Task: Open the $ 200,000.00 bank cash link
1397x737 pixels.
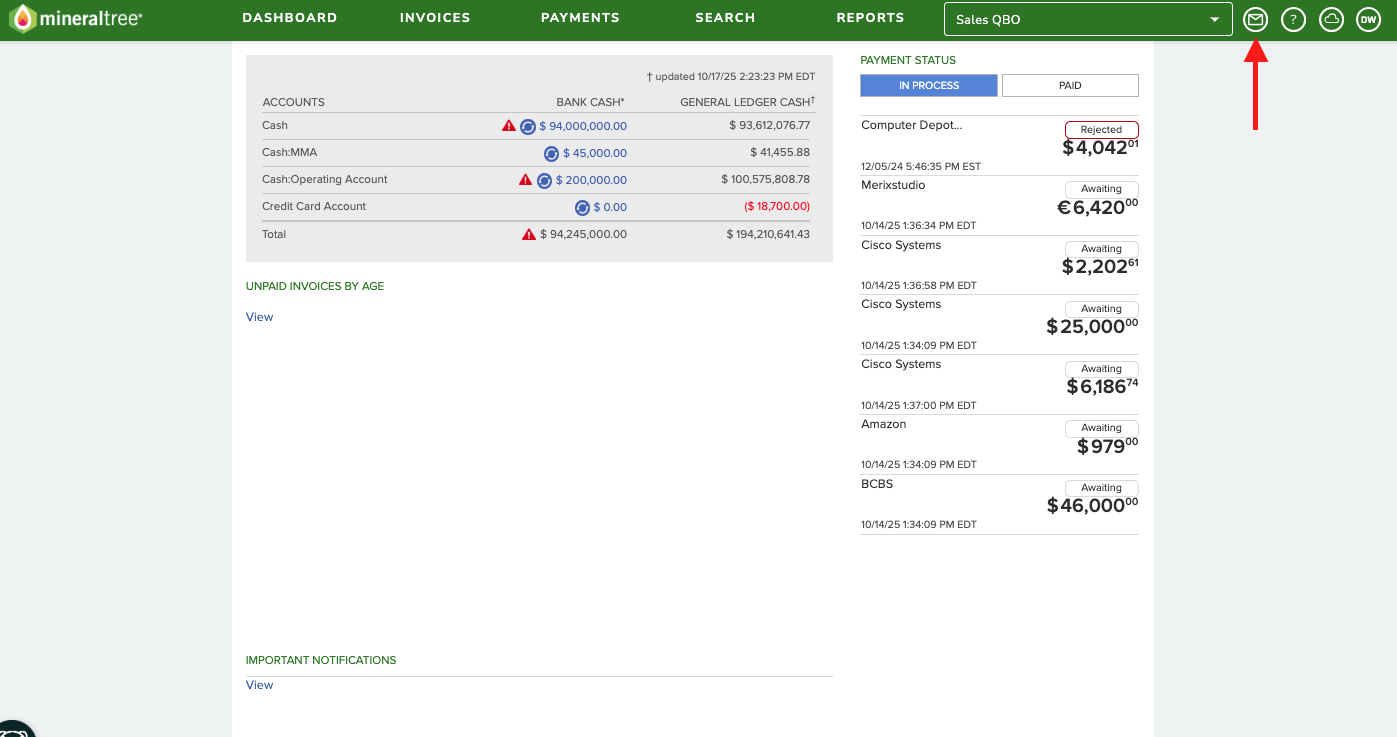Action: (591, 180)
